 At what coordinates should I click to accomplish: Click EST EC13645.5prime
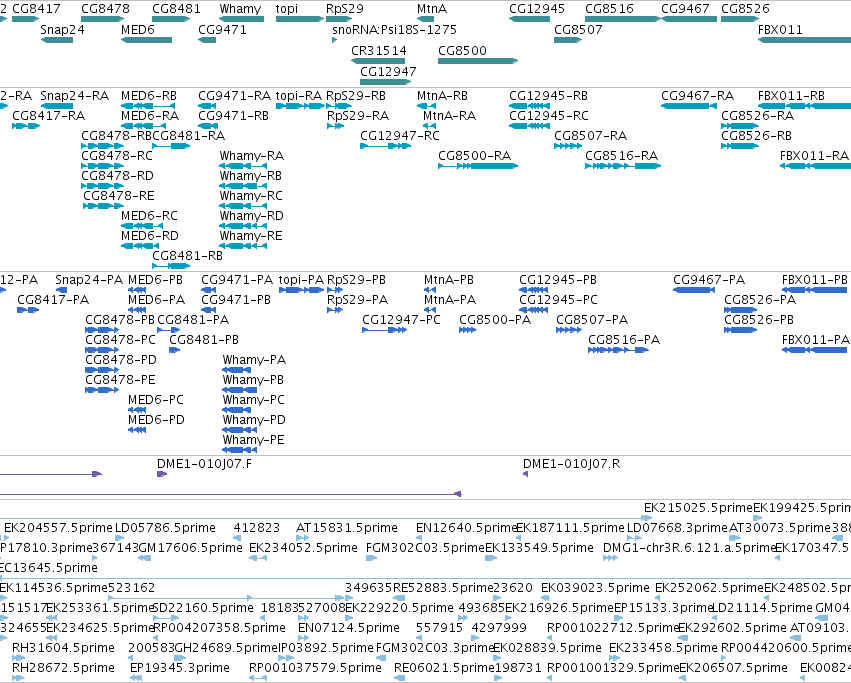pyautogui.click(x=49, y=568)
